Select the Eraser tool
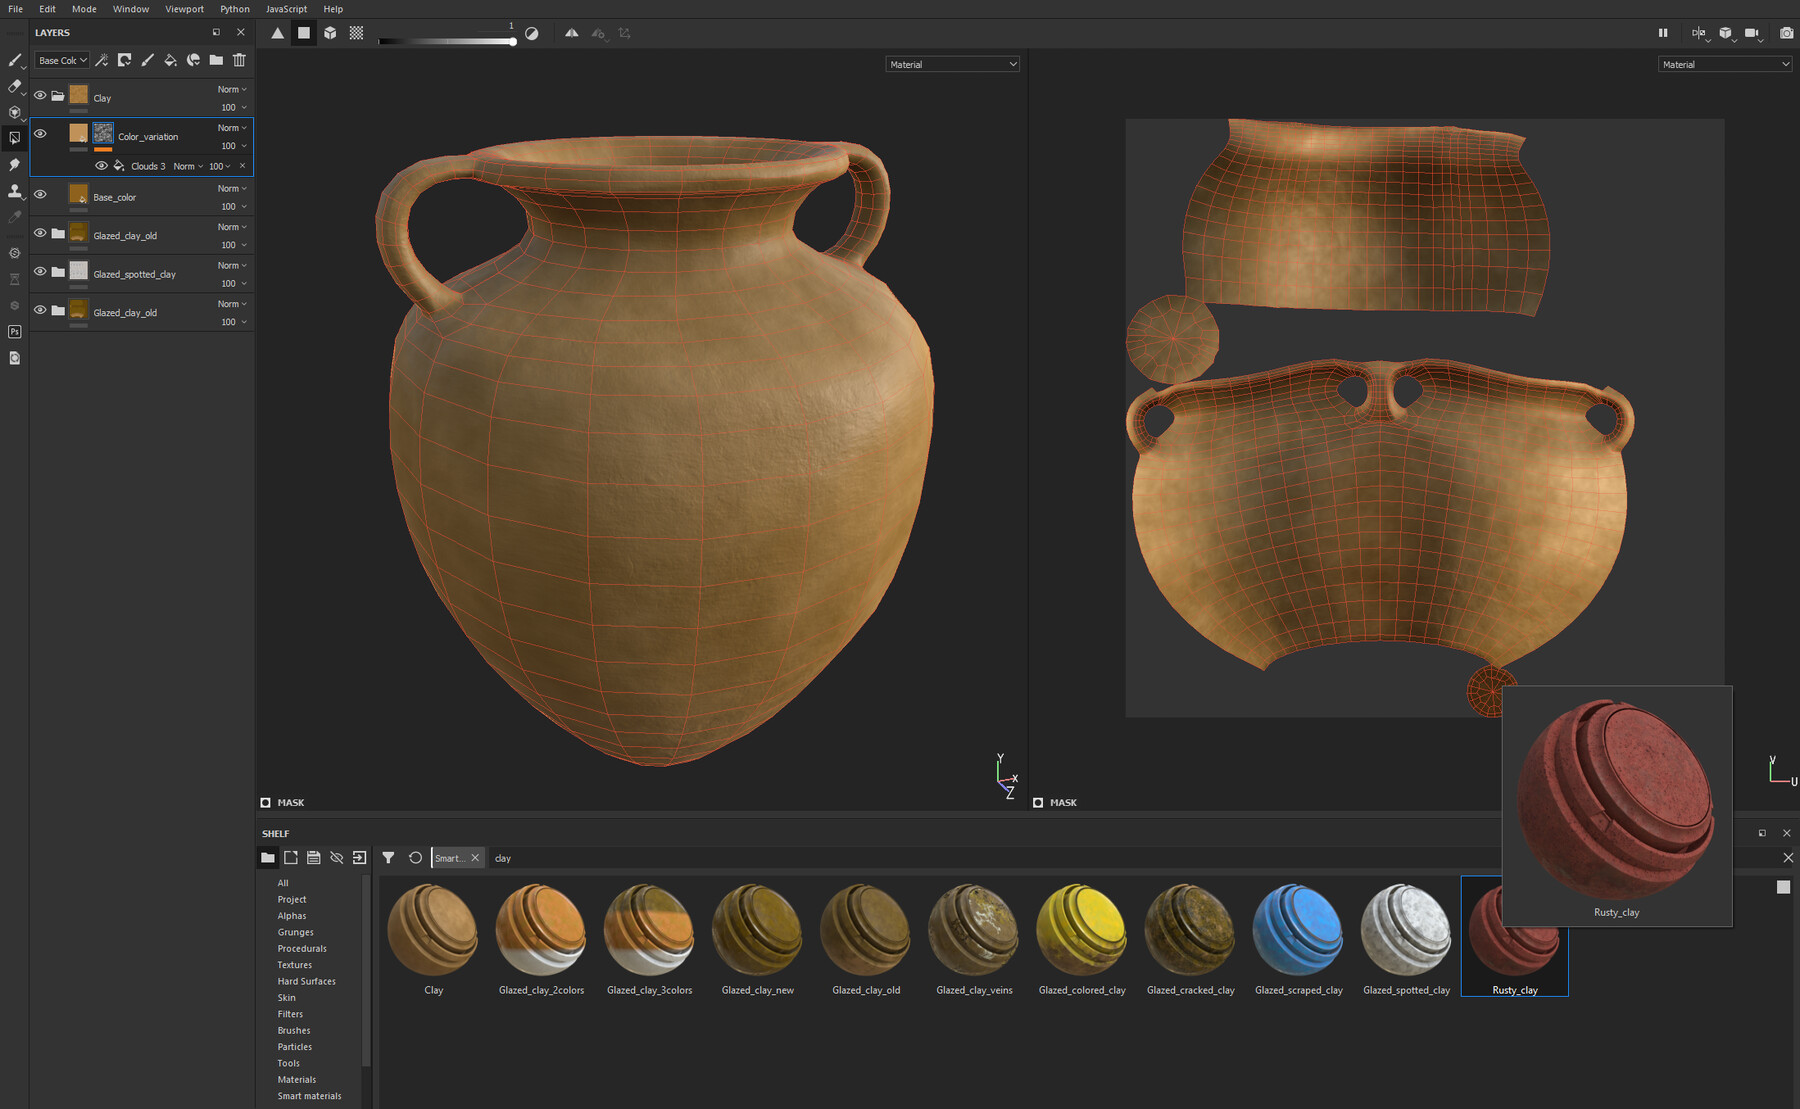The width and height of the screenshot is (1800, 1109). coord(14,86)
